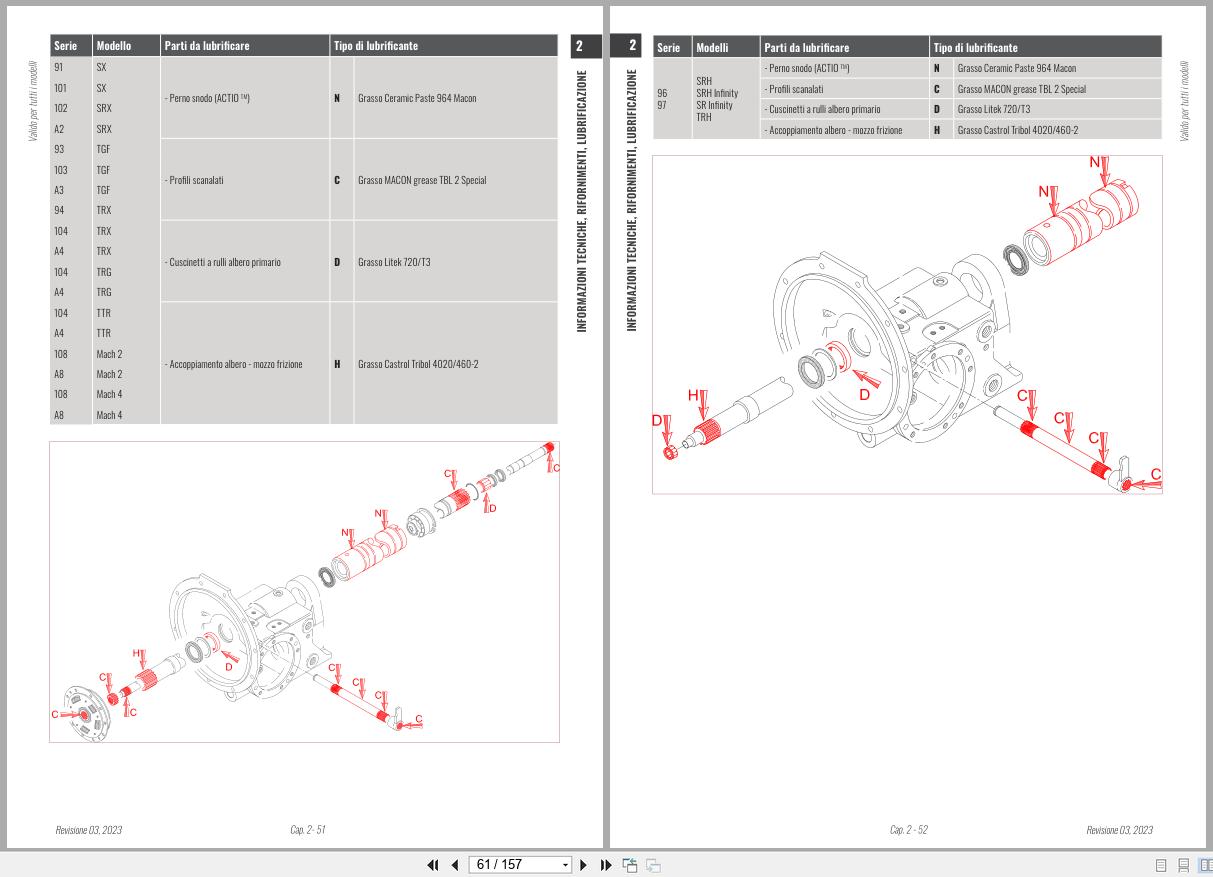The width and height of the screenshot is (1213, 877).
Task: Click 'Grasso Ceramic Paste 964 Macon' on the left page
Action: [417, 99]
